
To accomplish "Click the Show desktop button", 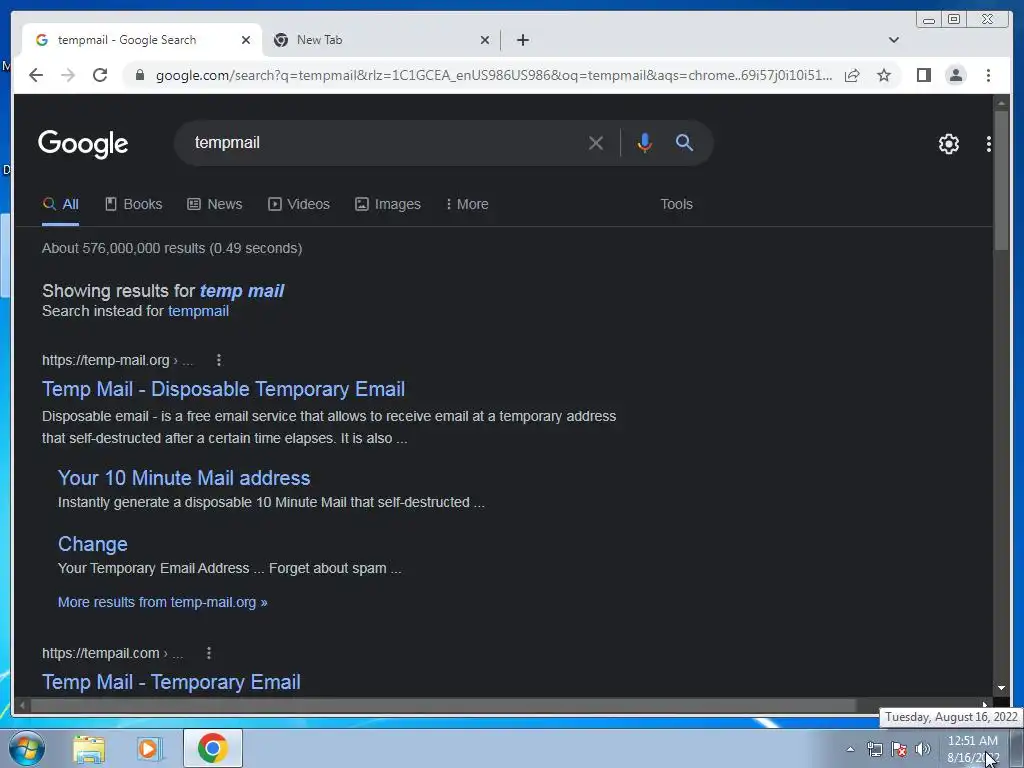I will (x=1017, y=748).
